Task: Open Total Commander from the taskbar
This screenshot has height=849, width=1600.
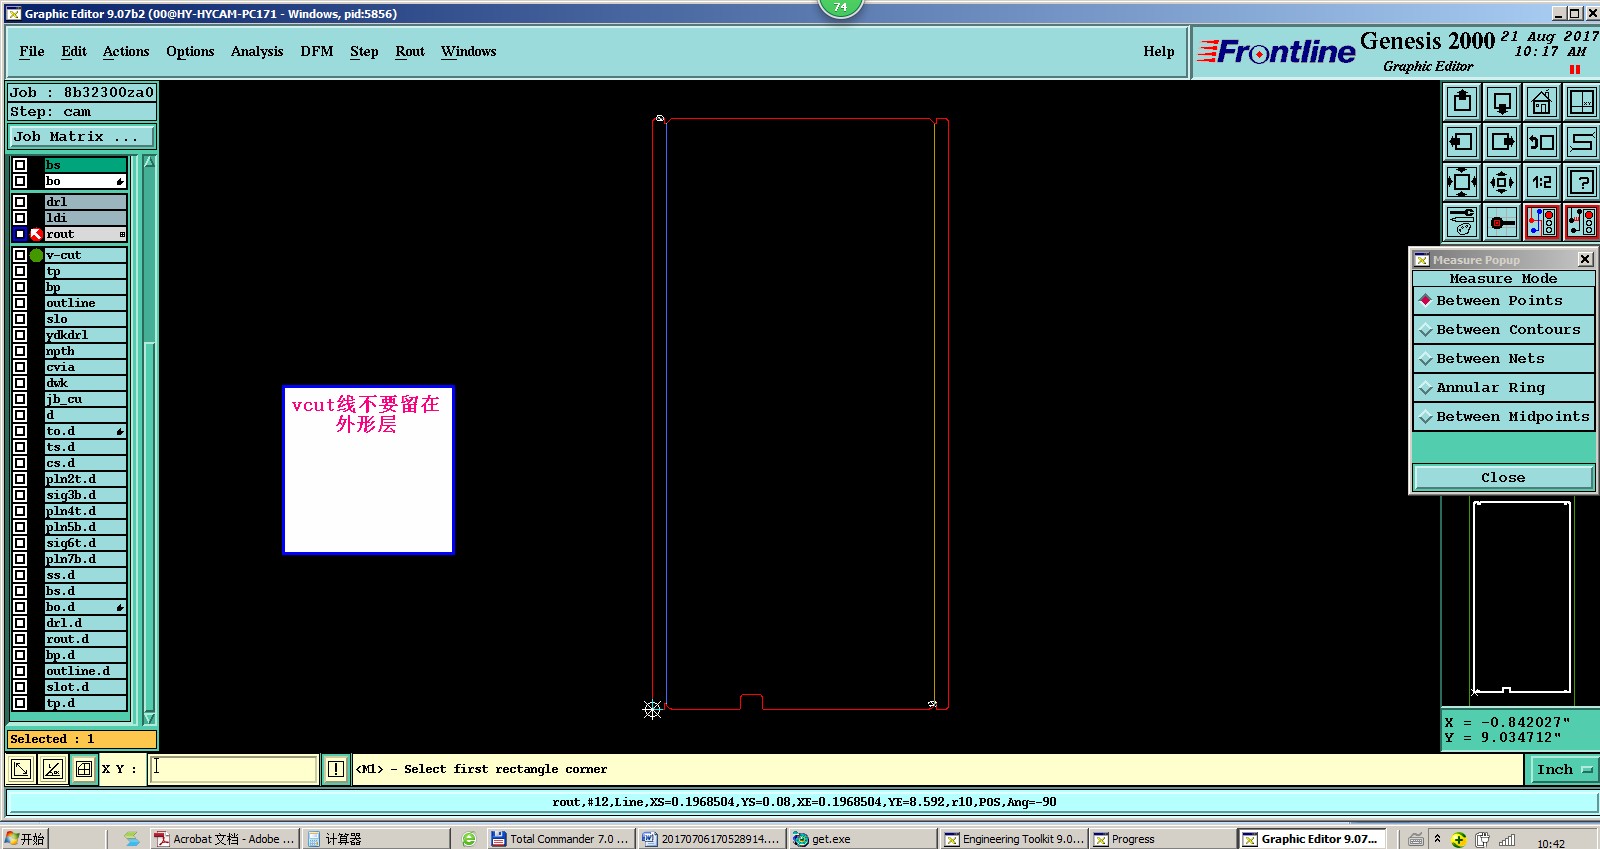Action: 561,839
